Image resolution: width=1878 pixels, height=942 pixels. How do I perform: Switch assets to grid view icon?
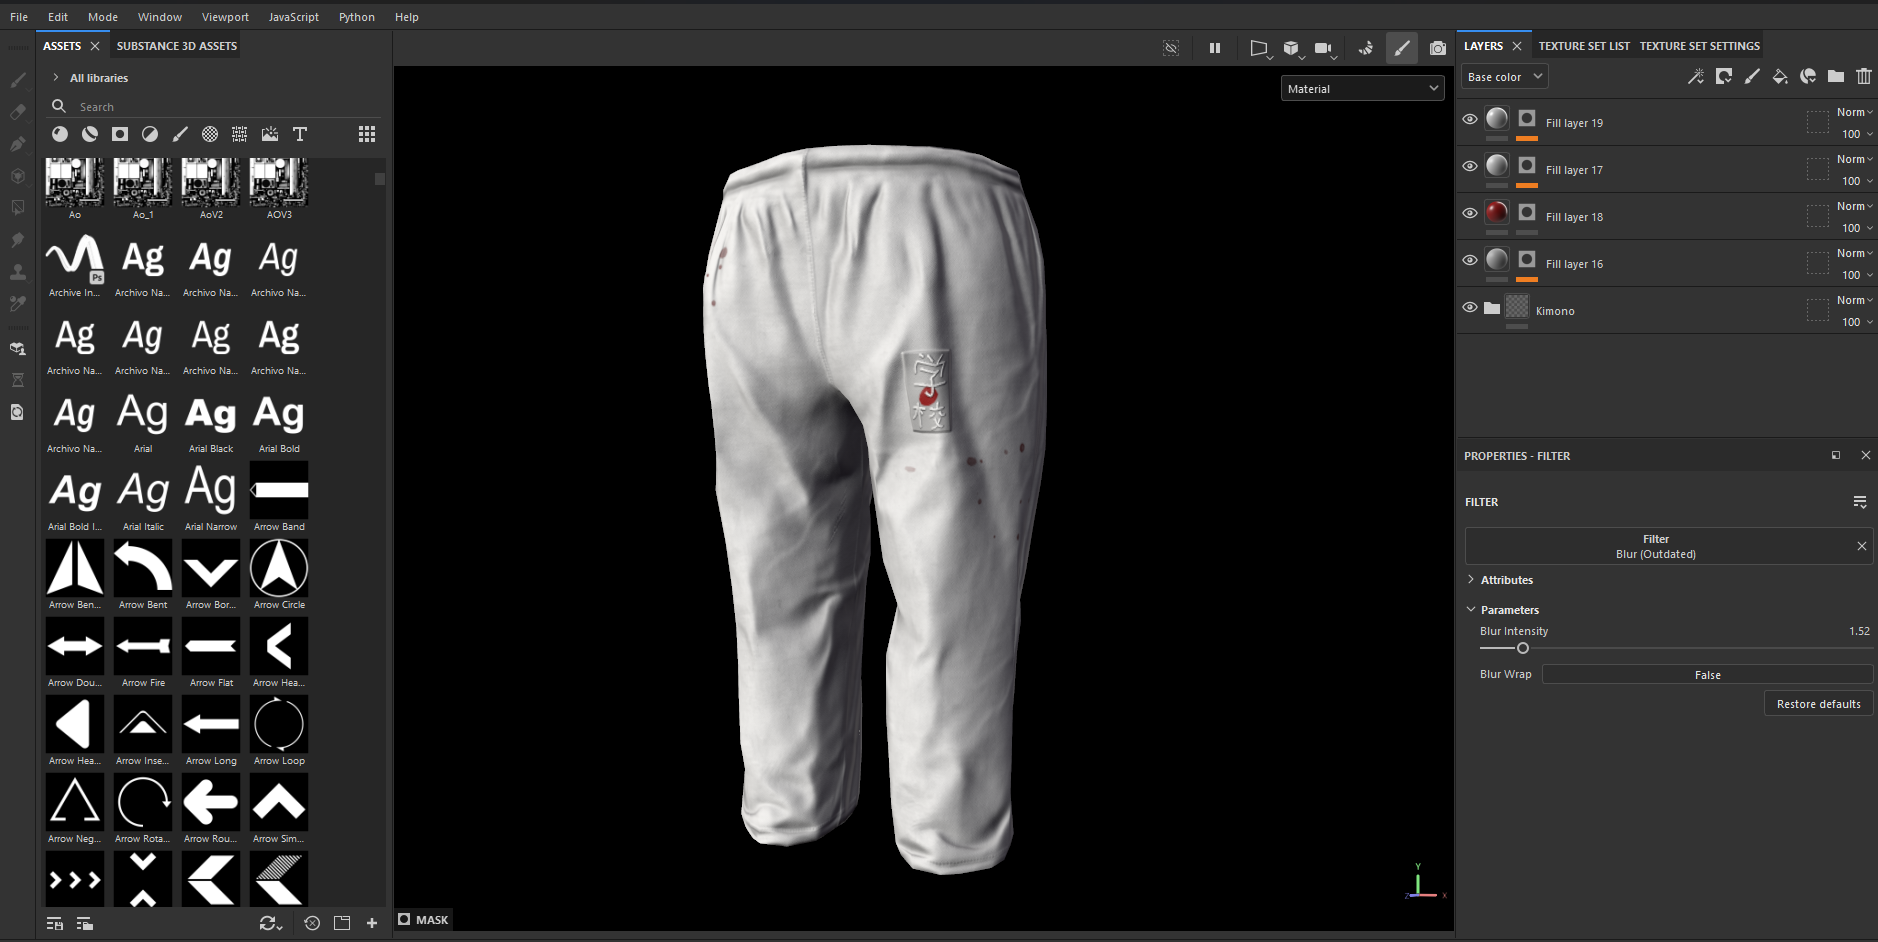point(367,134)
